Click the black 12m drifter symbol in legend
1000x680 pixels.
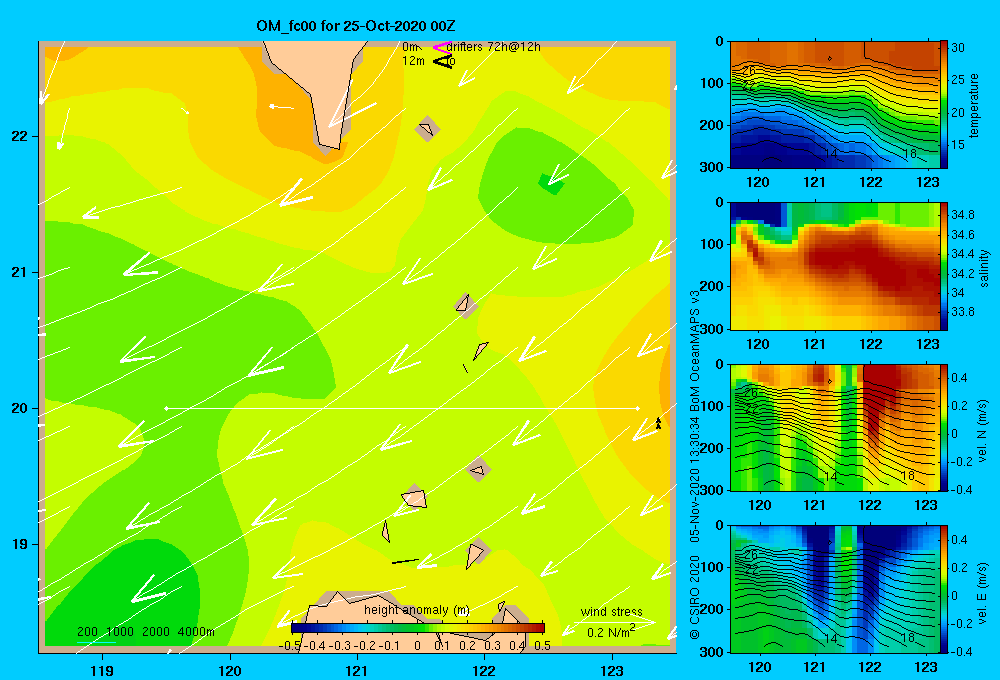pyautogui.click(x=443, y=61)
